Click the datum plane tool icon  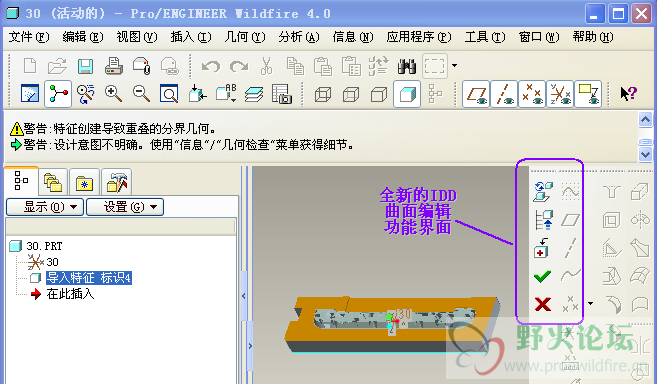570,220
